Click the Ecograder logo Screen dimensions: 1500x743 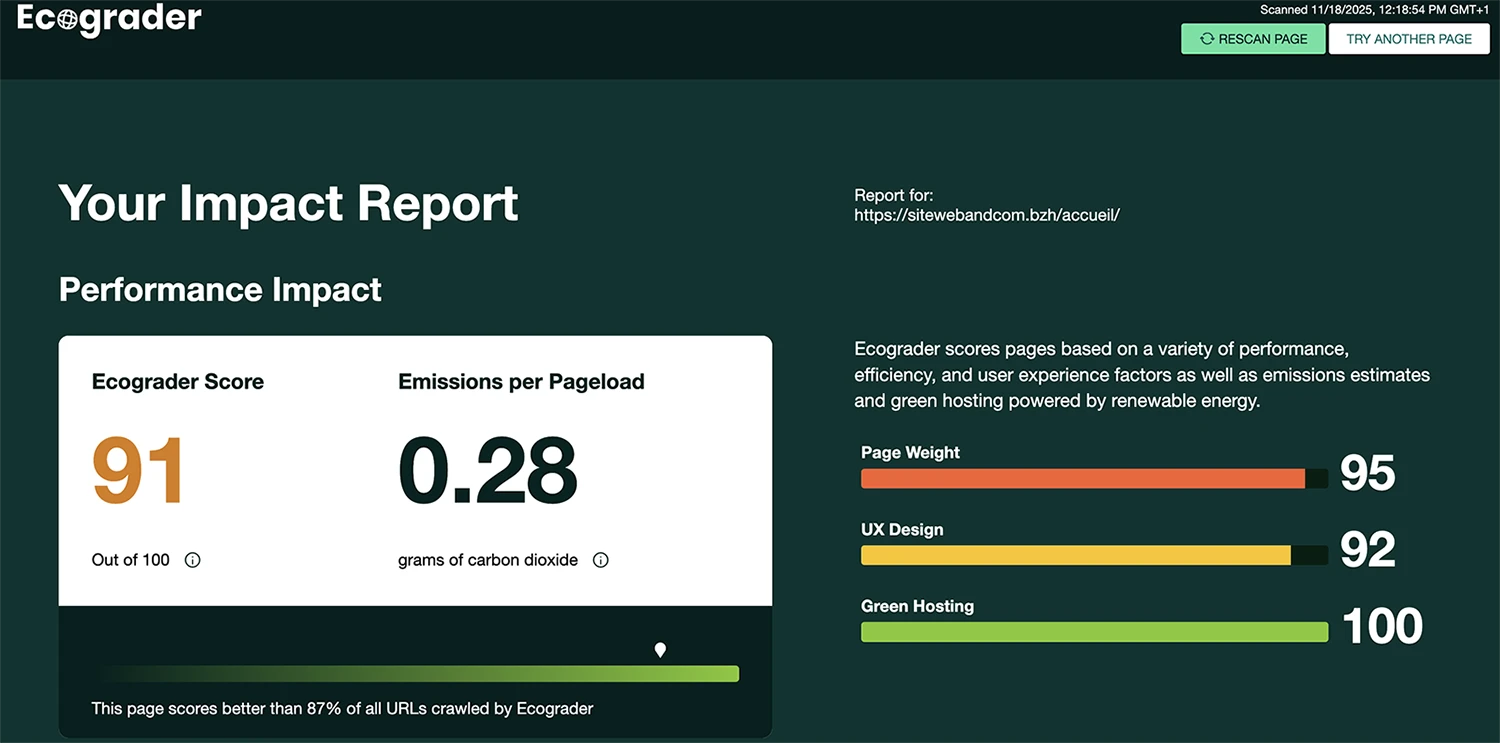109,20
